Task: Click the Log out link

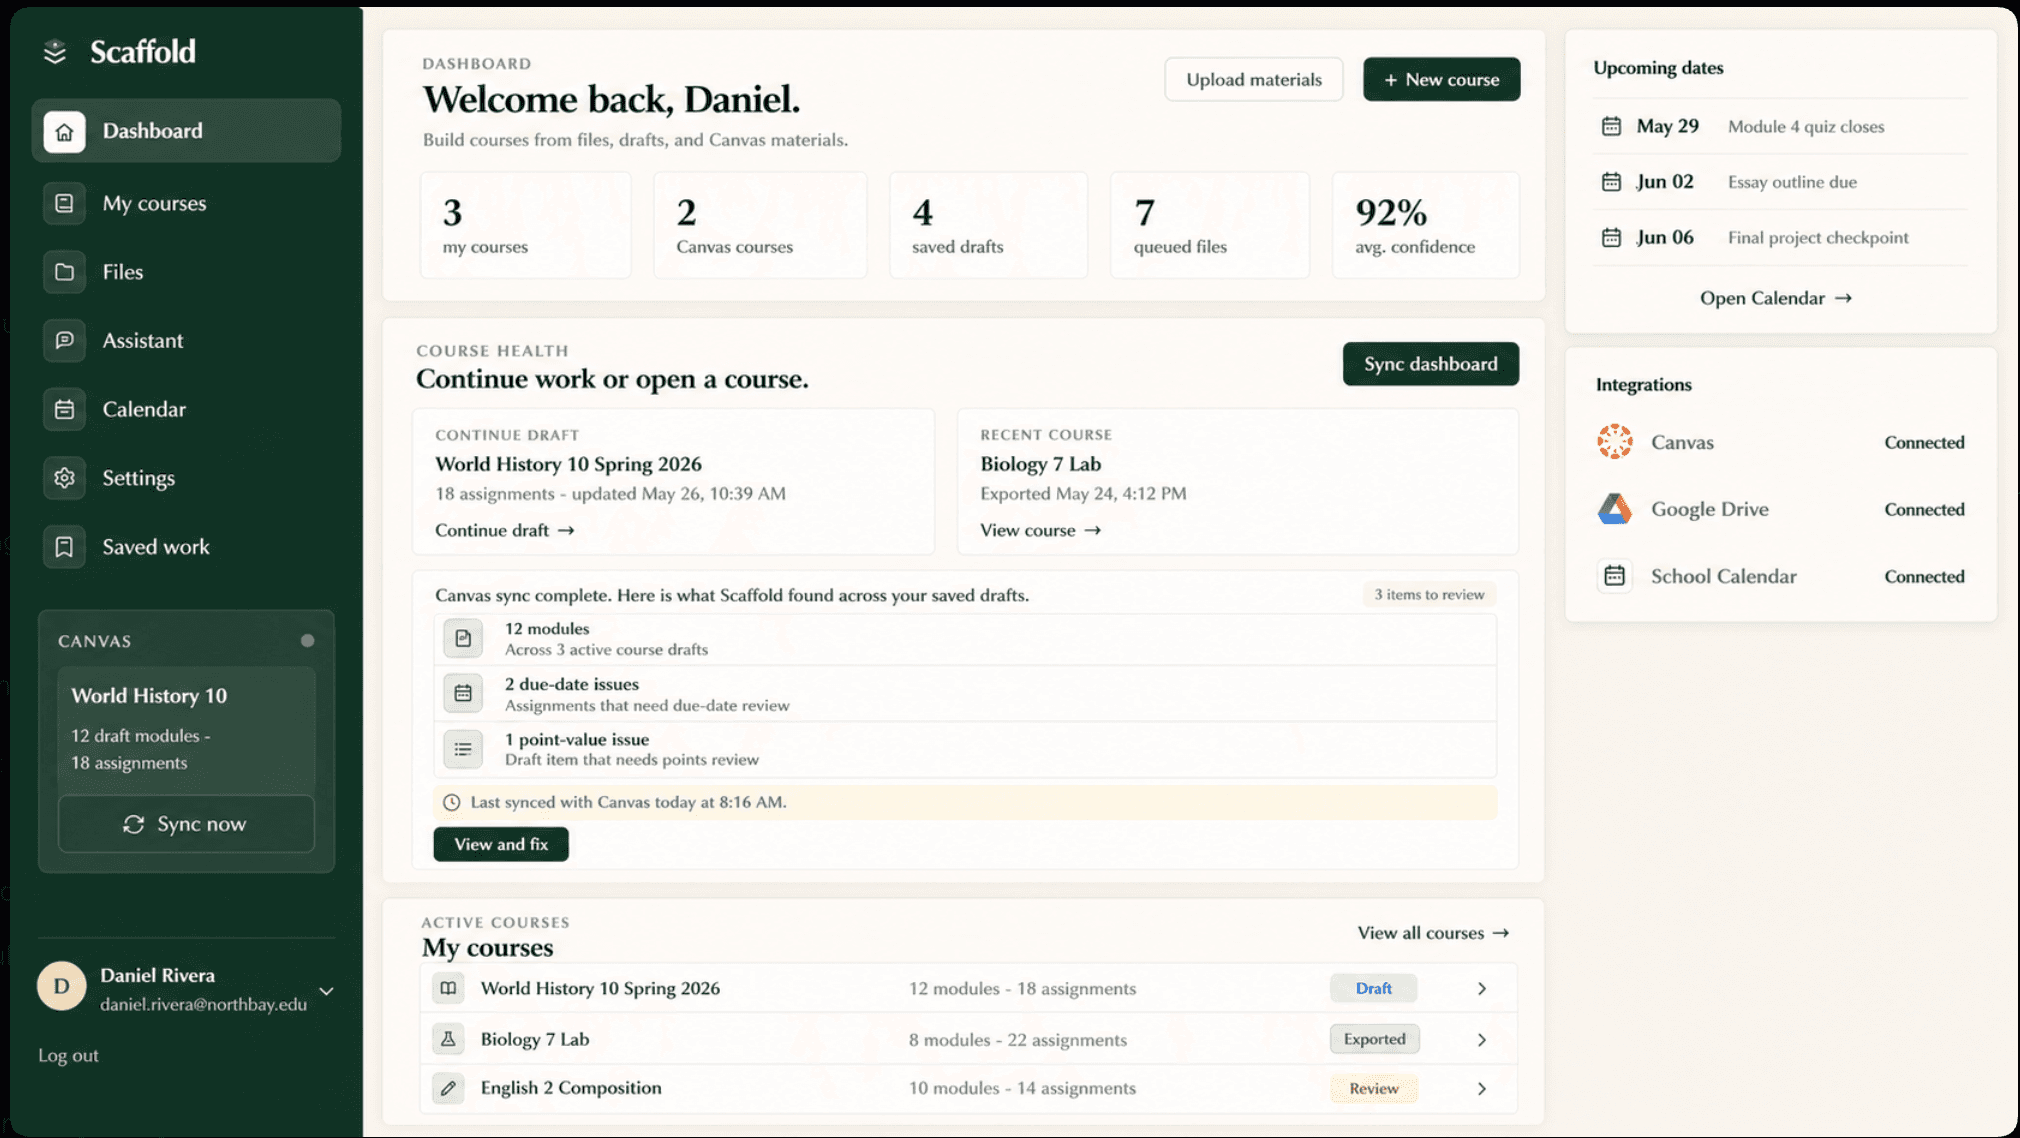Action: 68,1055
